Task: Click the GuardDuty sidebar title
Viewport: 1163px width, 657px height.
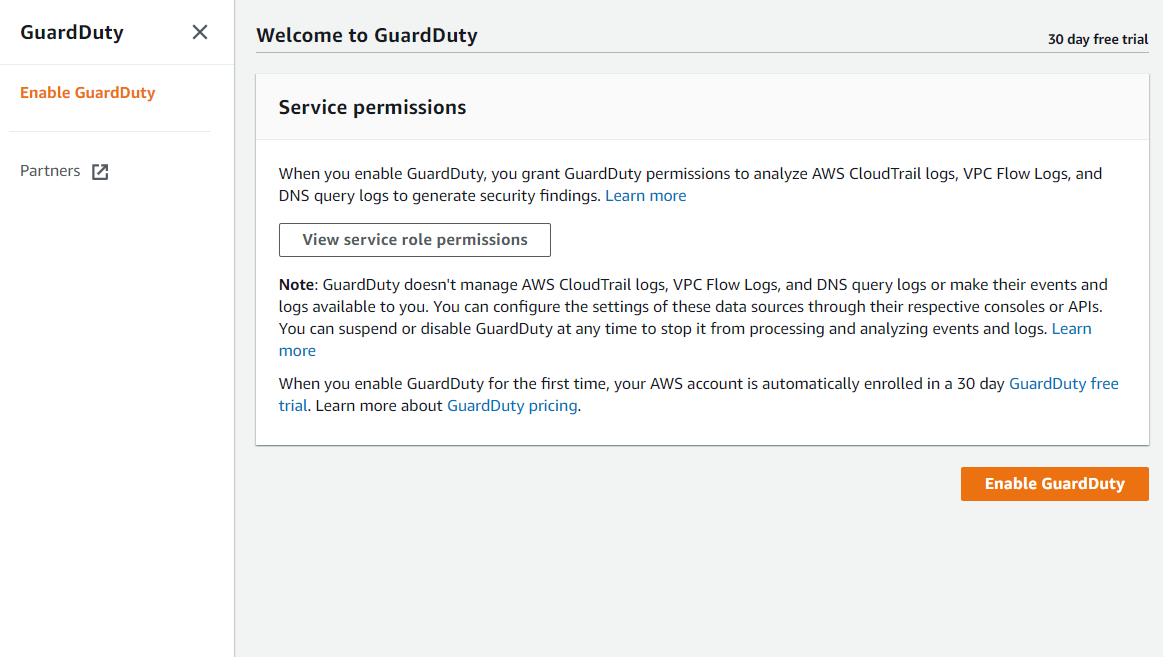Action: [x=72, y=33]
